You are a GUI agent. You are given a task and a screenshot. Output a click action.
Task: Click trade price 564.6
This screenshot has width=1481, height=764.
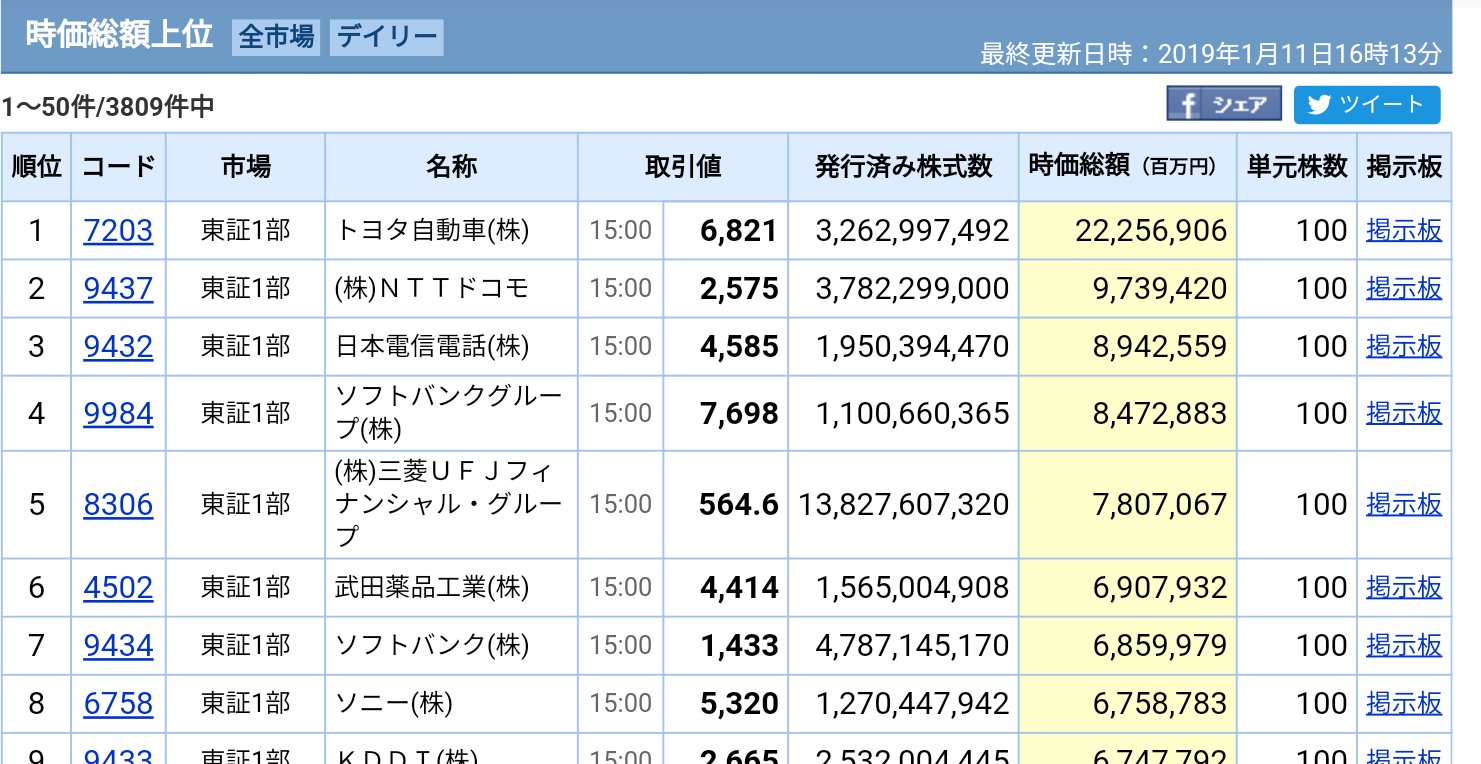(738, 505)
